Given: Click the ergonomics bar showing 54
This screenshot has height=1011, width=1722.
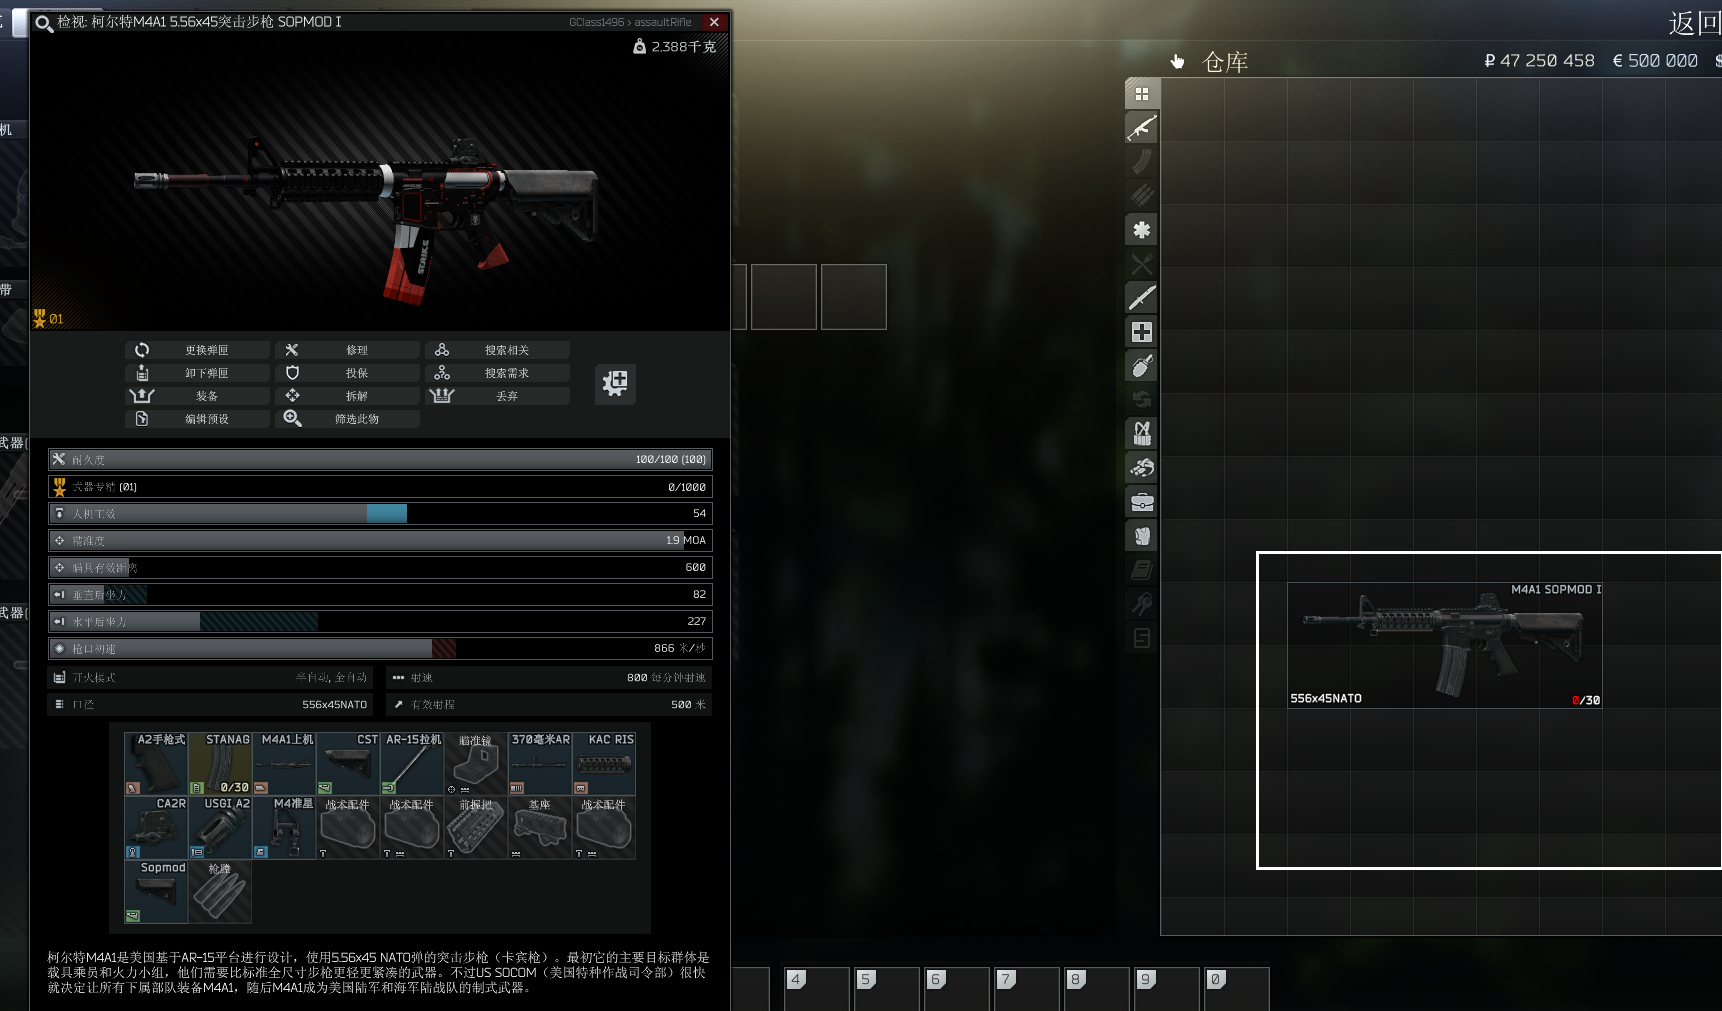Looking at the screenshot, I should point(380,513).
